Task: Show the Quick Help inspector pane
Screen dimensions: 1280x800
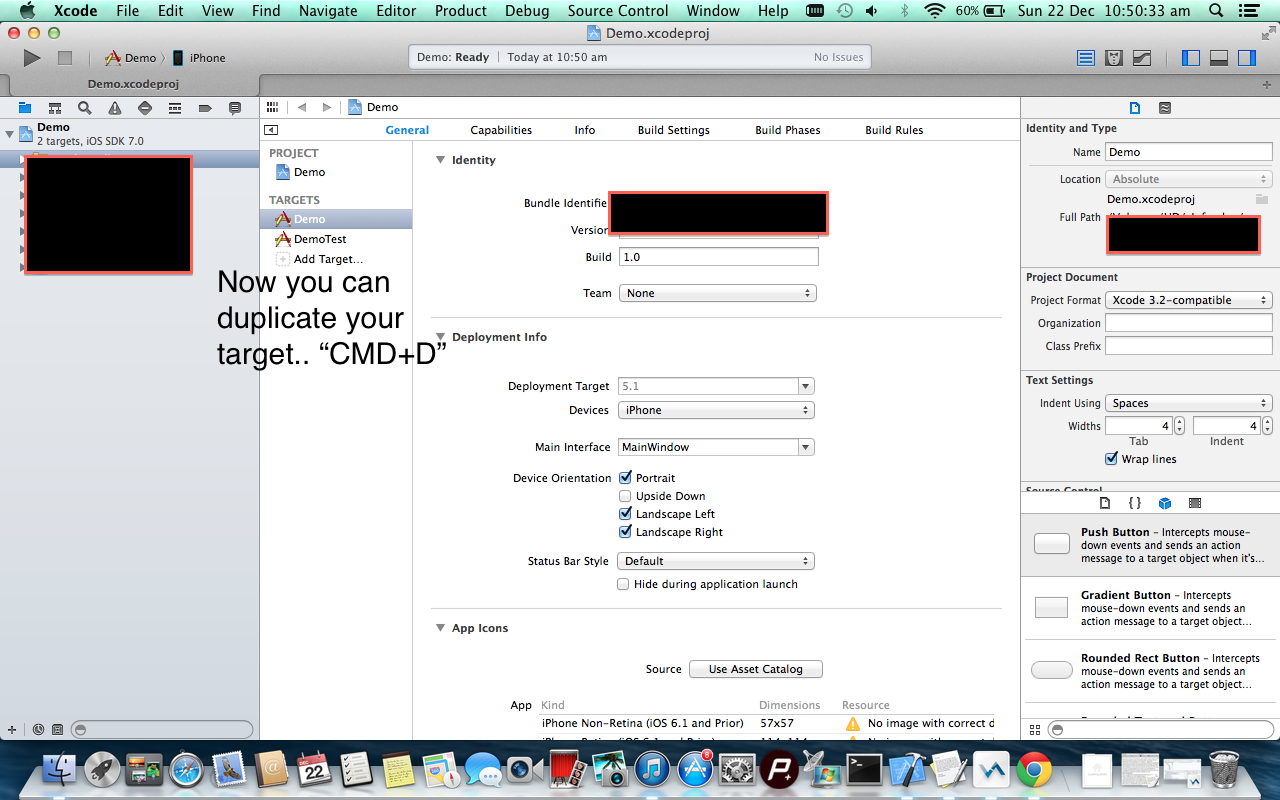Action: pyautogui.click(x=1165, y=108)
